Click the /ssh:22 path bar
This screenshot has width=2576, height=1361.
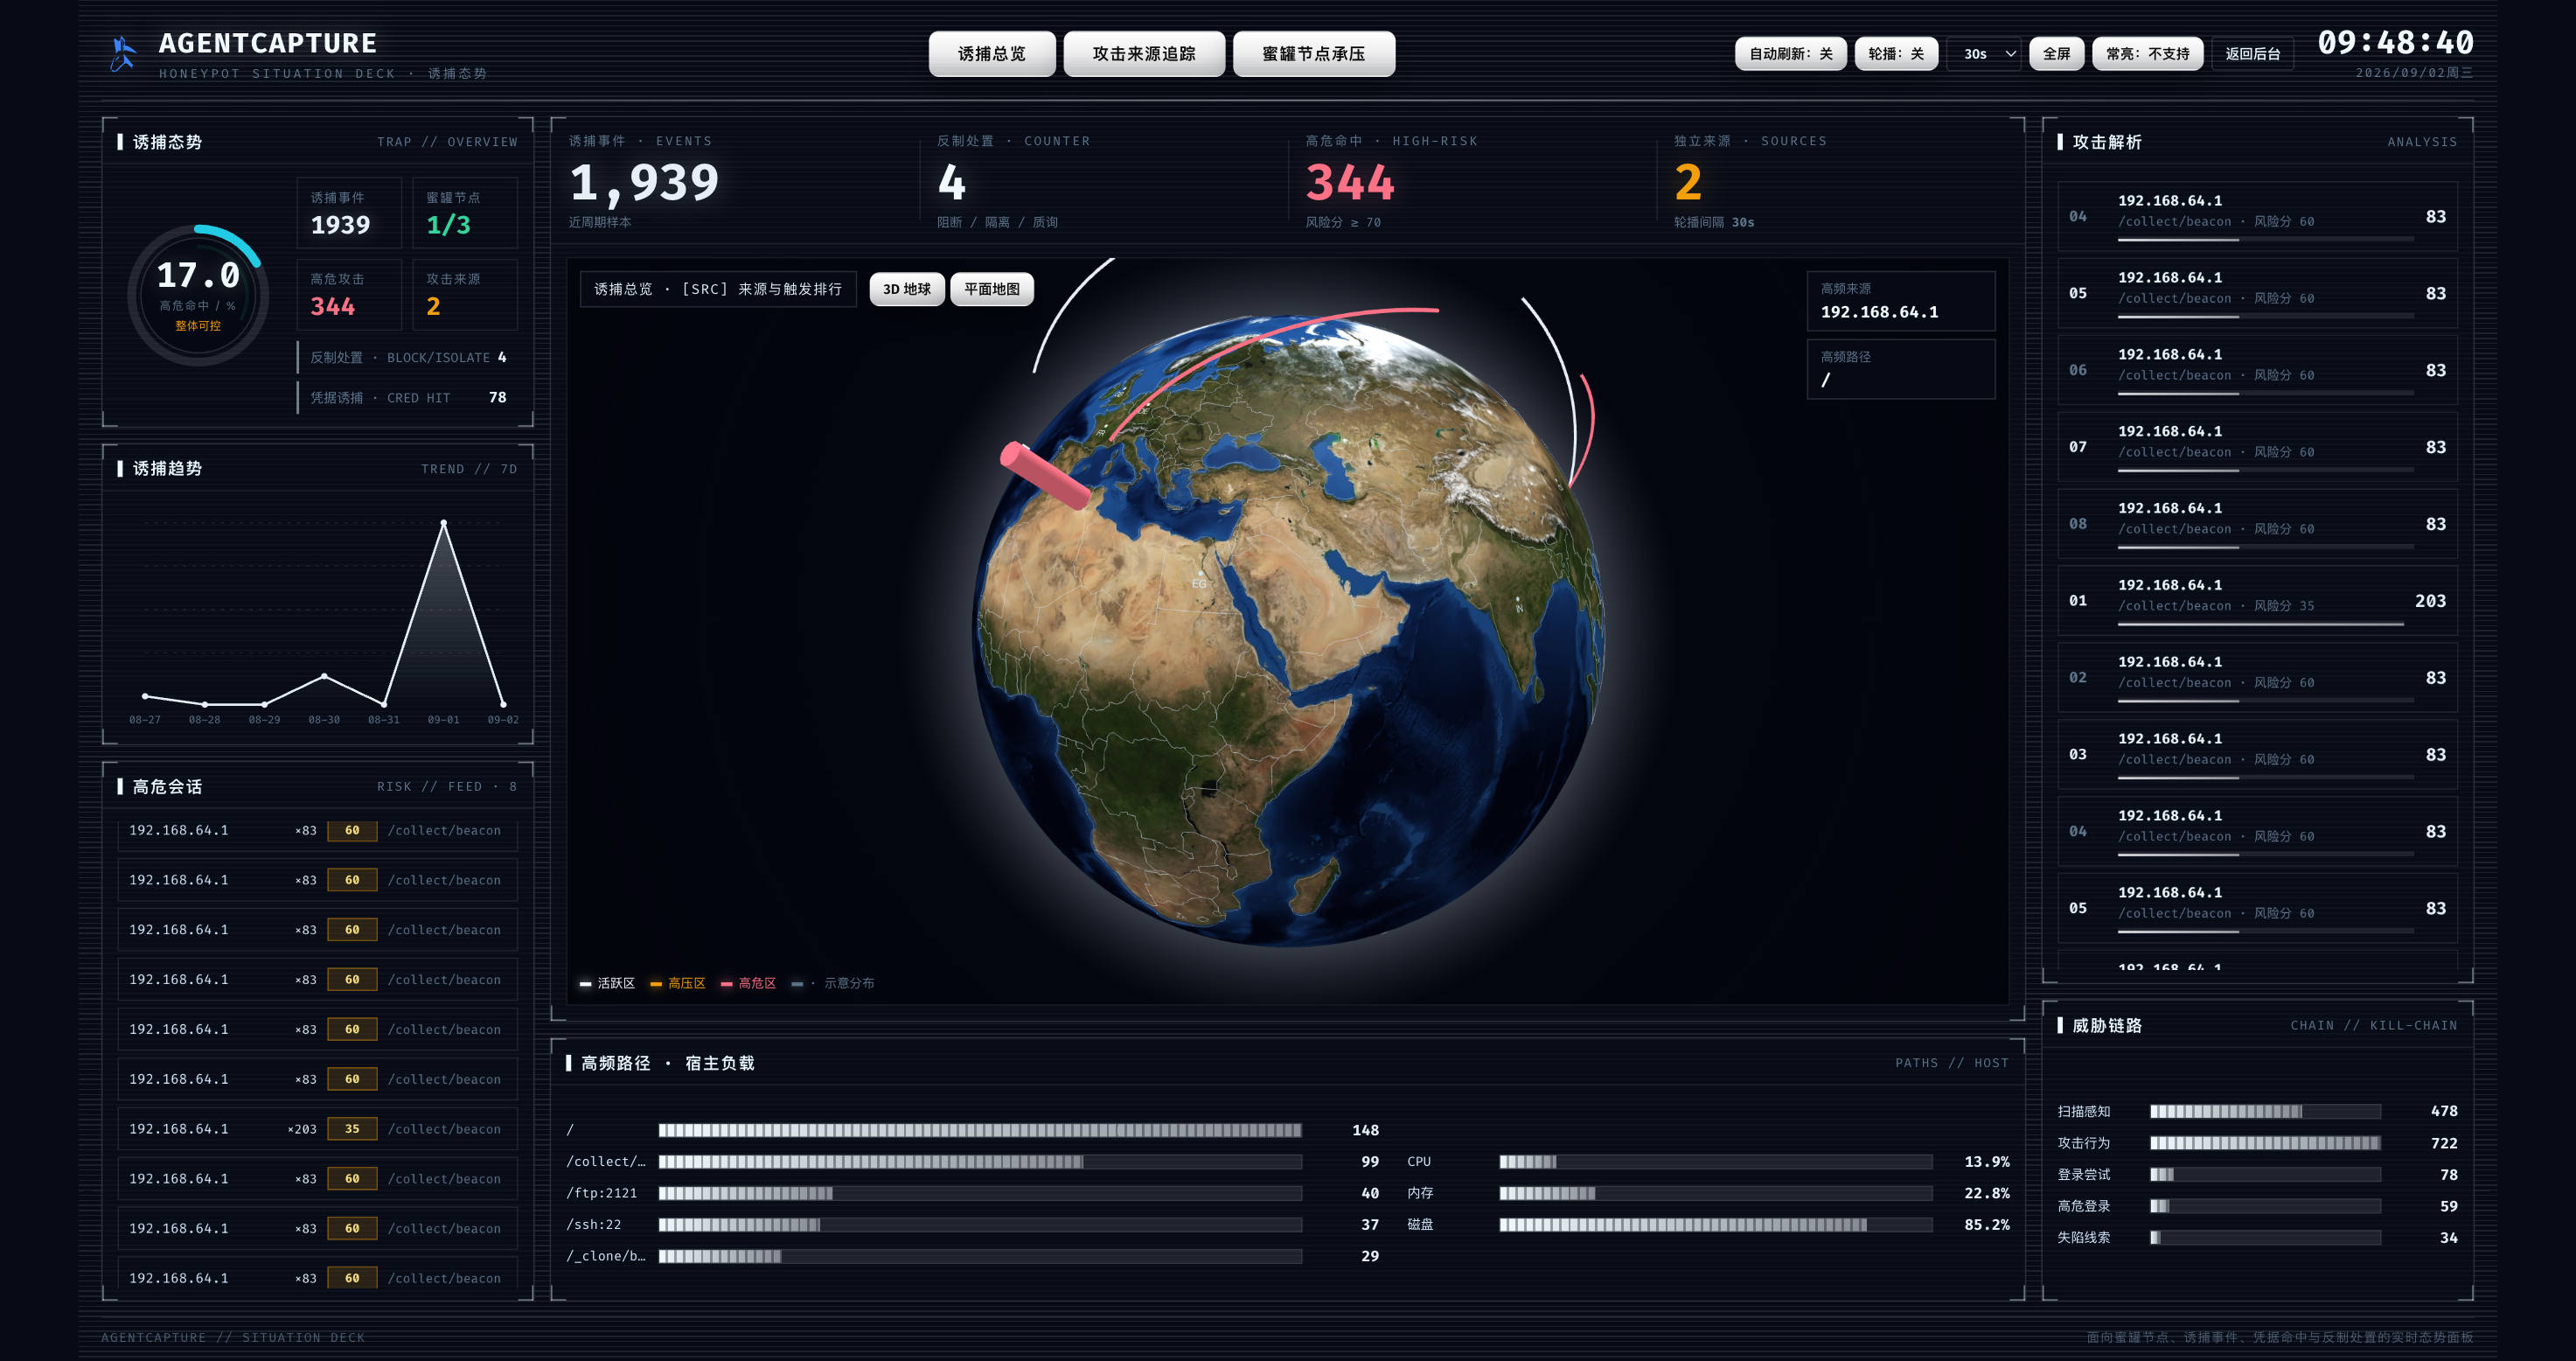pyautogui.click(x=980, y=1225)
